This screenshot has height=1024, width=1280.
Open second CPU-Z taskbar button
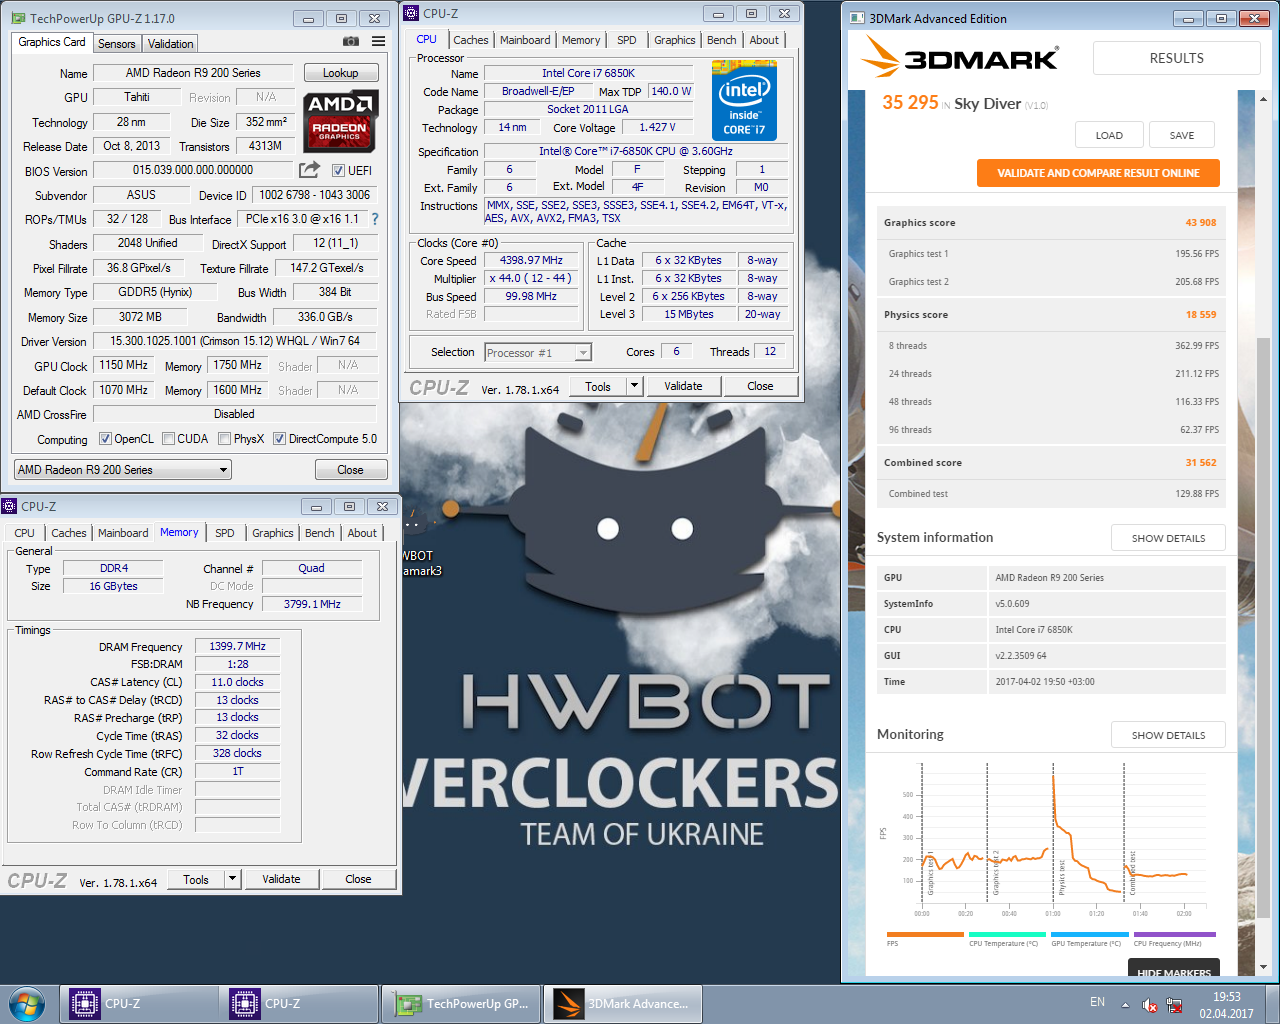coord(298,1004)
